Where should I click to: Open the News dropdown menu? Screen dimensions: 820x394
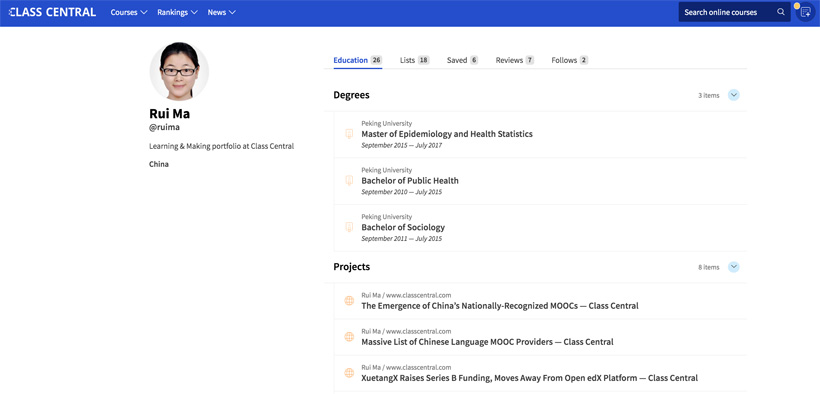[221, 12]
